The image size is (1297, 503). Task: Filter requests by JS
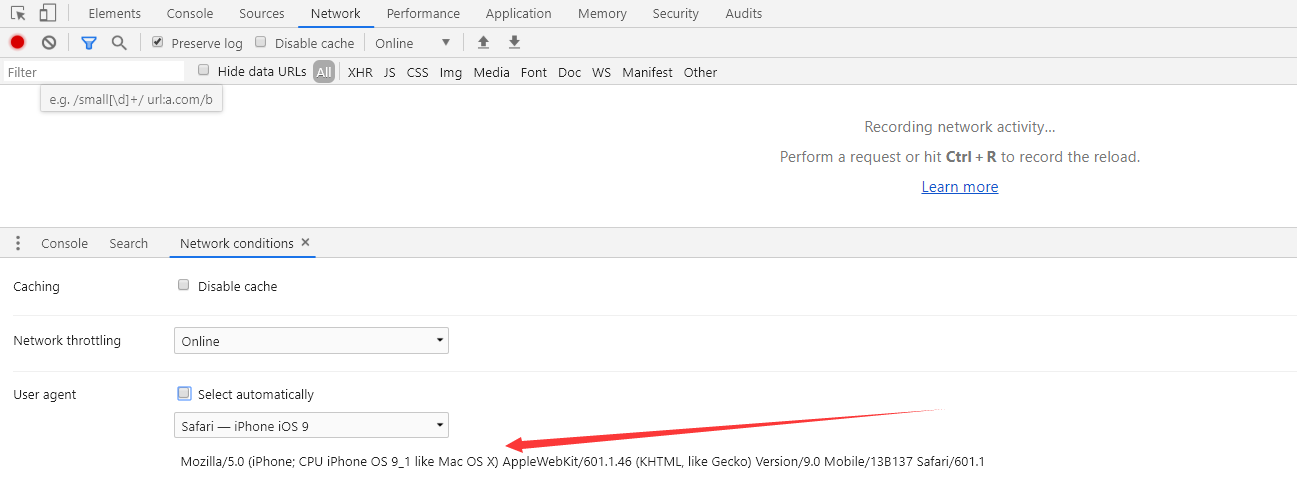point(390,72)
